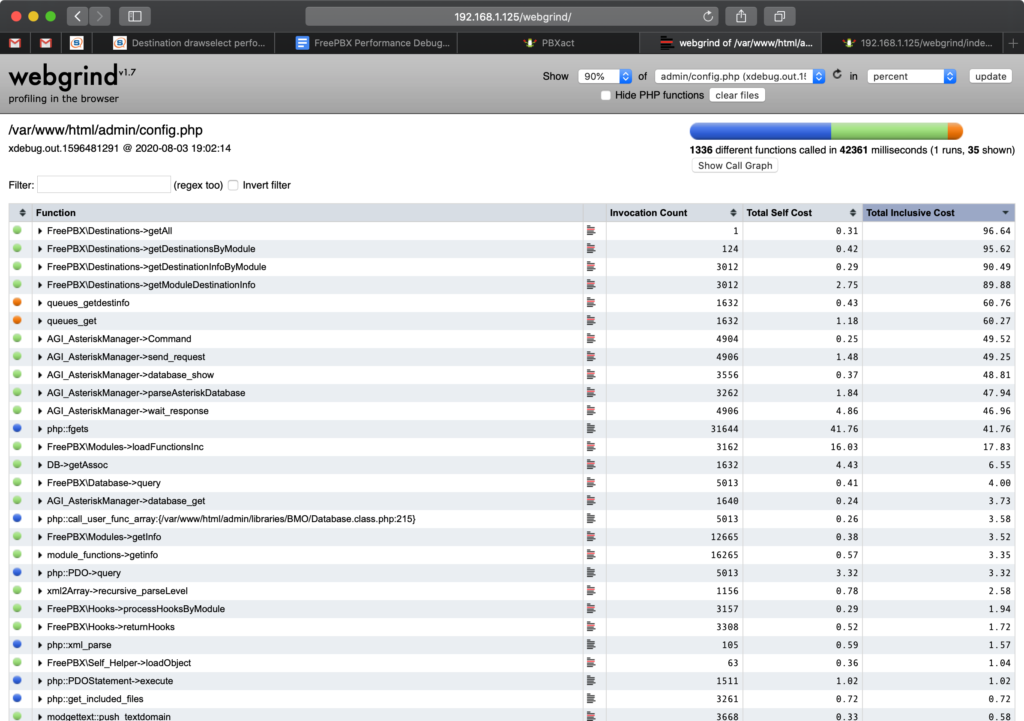Open the xdebug output file dropdown
The width and height of the screenshot is (1024, 721).
[738, 76]
